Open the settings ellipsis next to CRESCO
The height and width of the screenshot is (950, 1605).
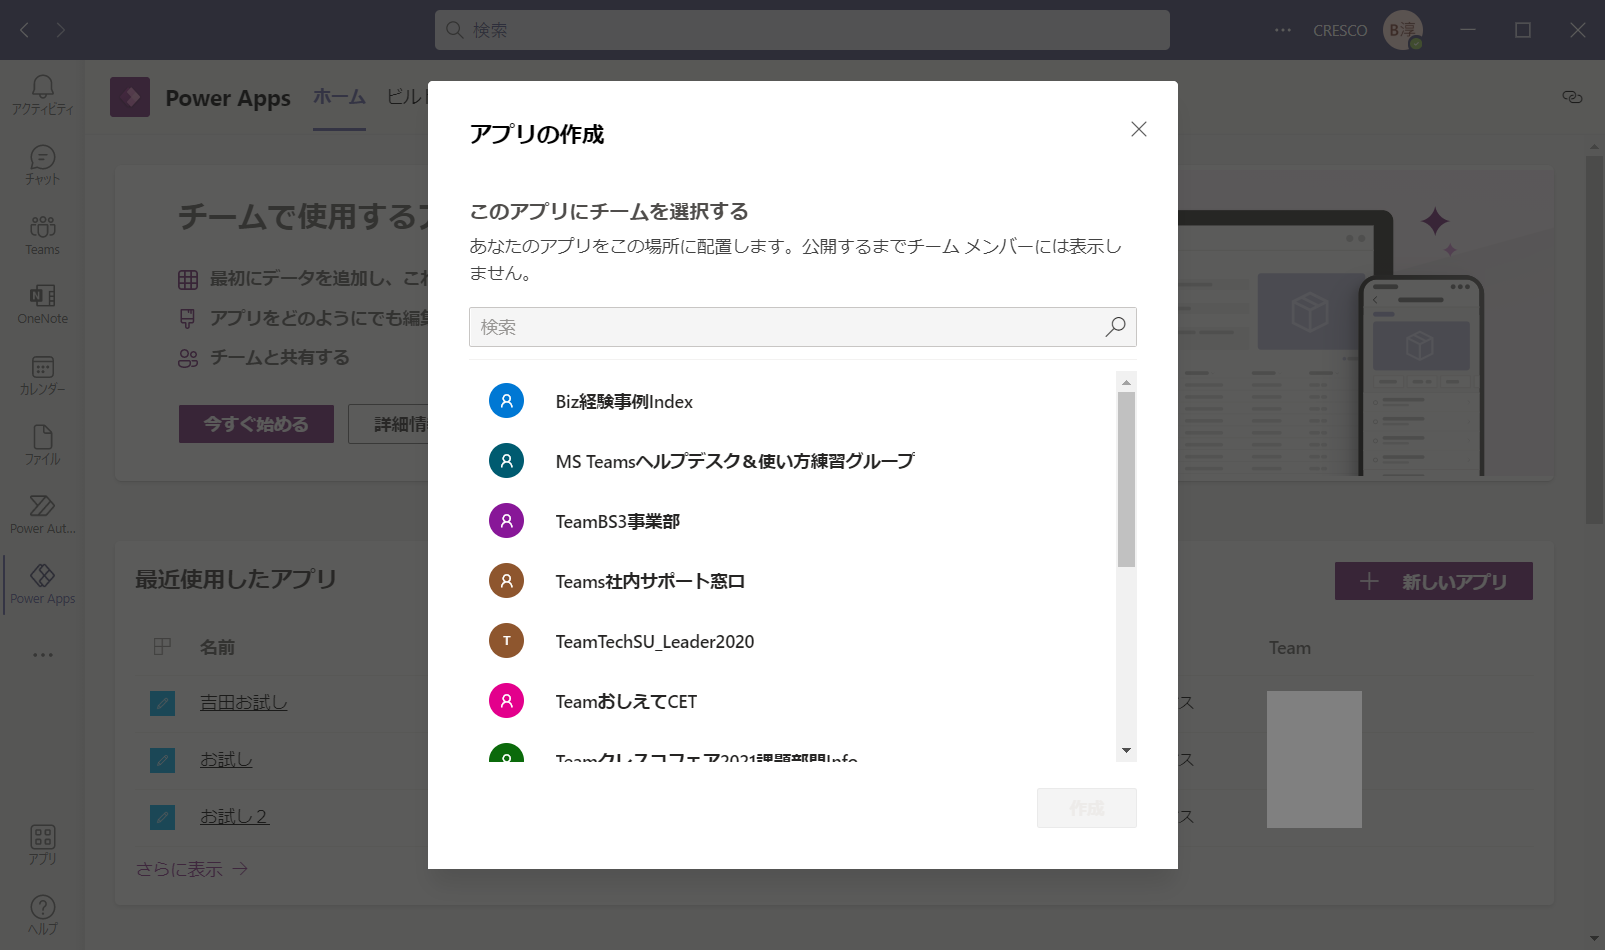click(1283, 30)
